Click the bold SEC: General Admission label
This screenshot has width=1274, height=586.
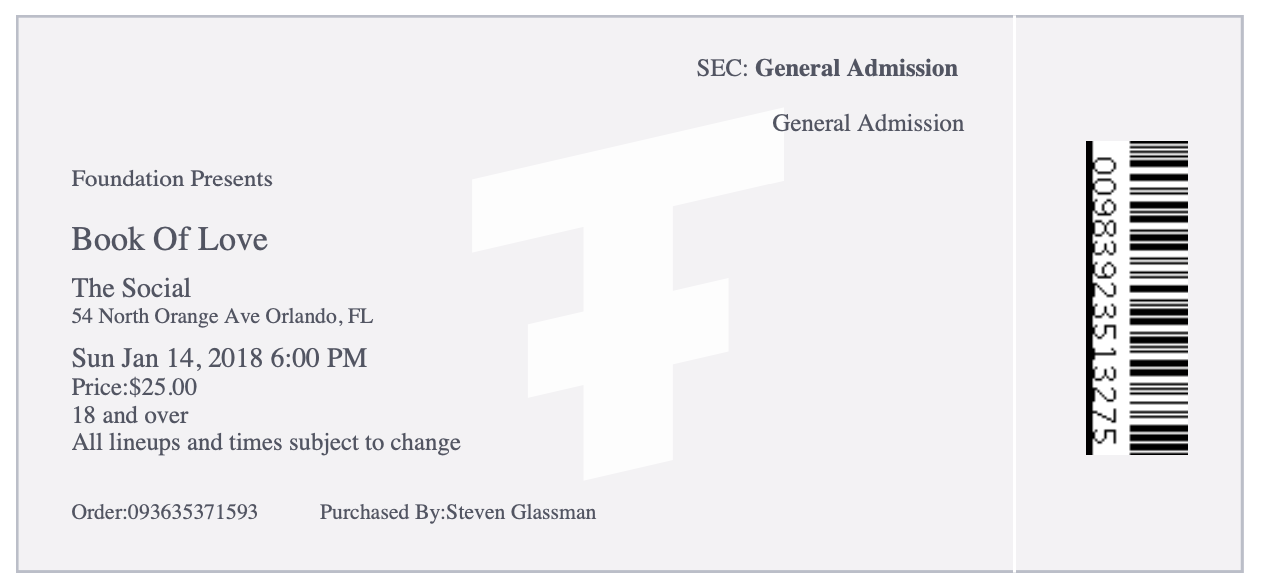(x=827, y=68)
